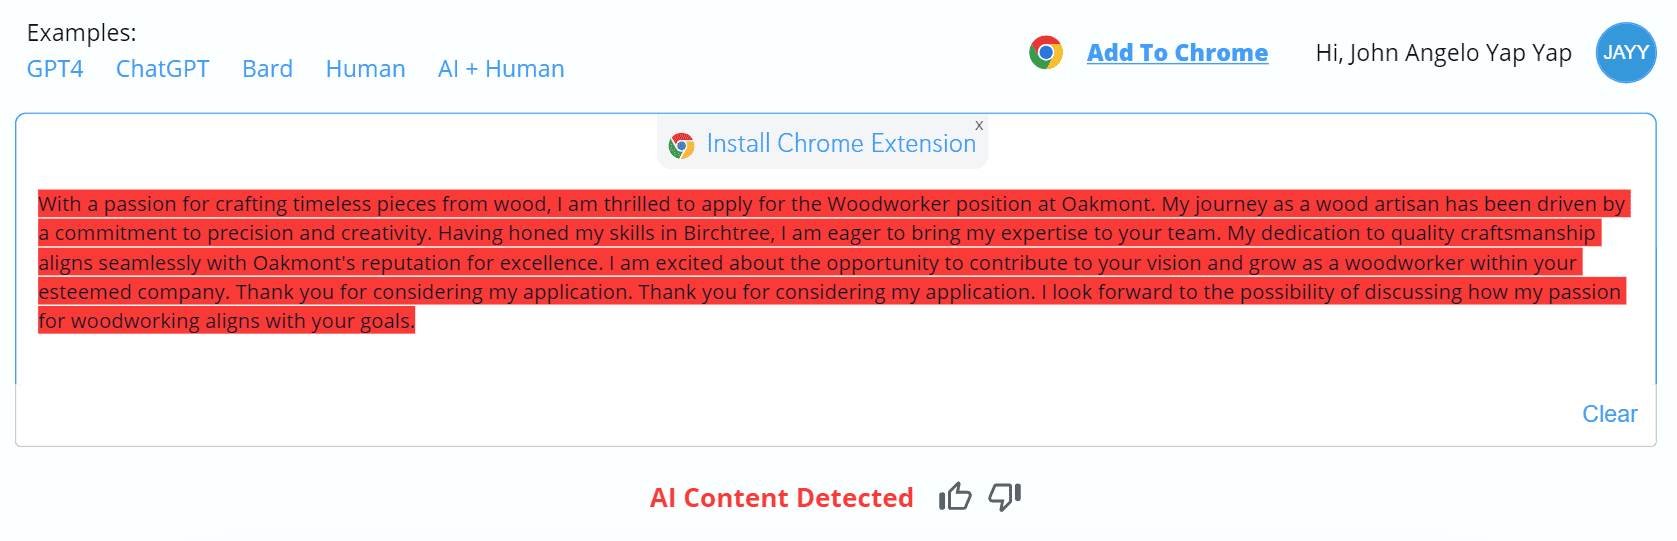The image size is (1677, 541).
Task: Open the JAYY user avatar
Action: coord(1626,52)
